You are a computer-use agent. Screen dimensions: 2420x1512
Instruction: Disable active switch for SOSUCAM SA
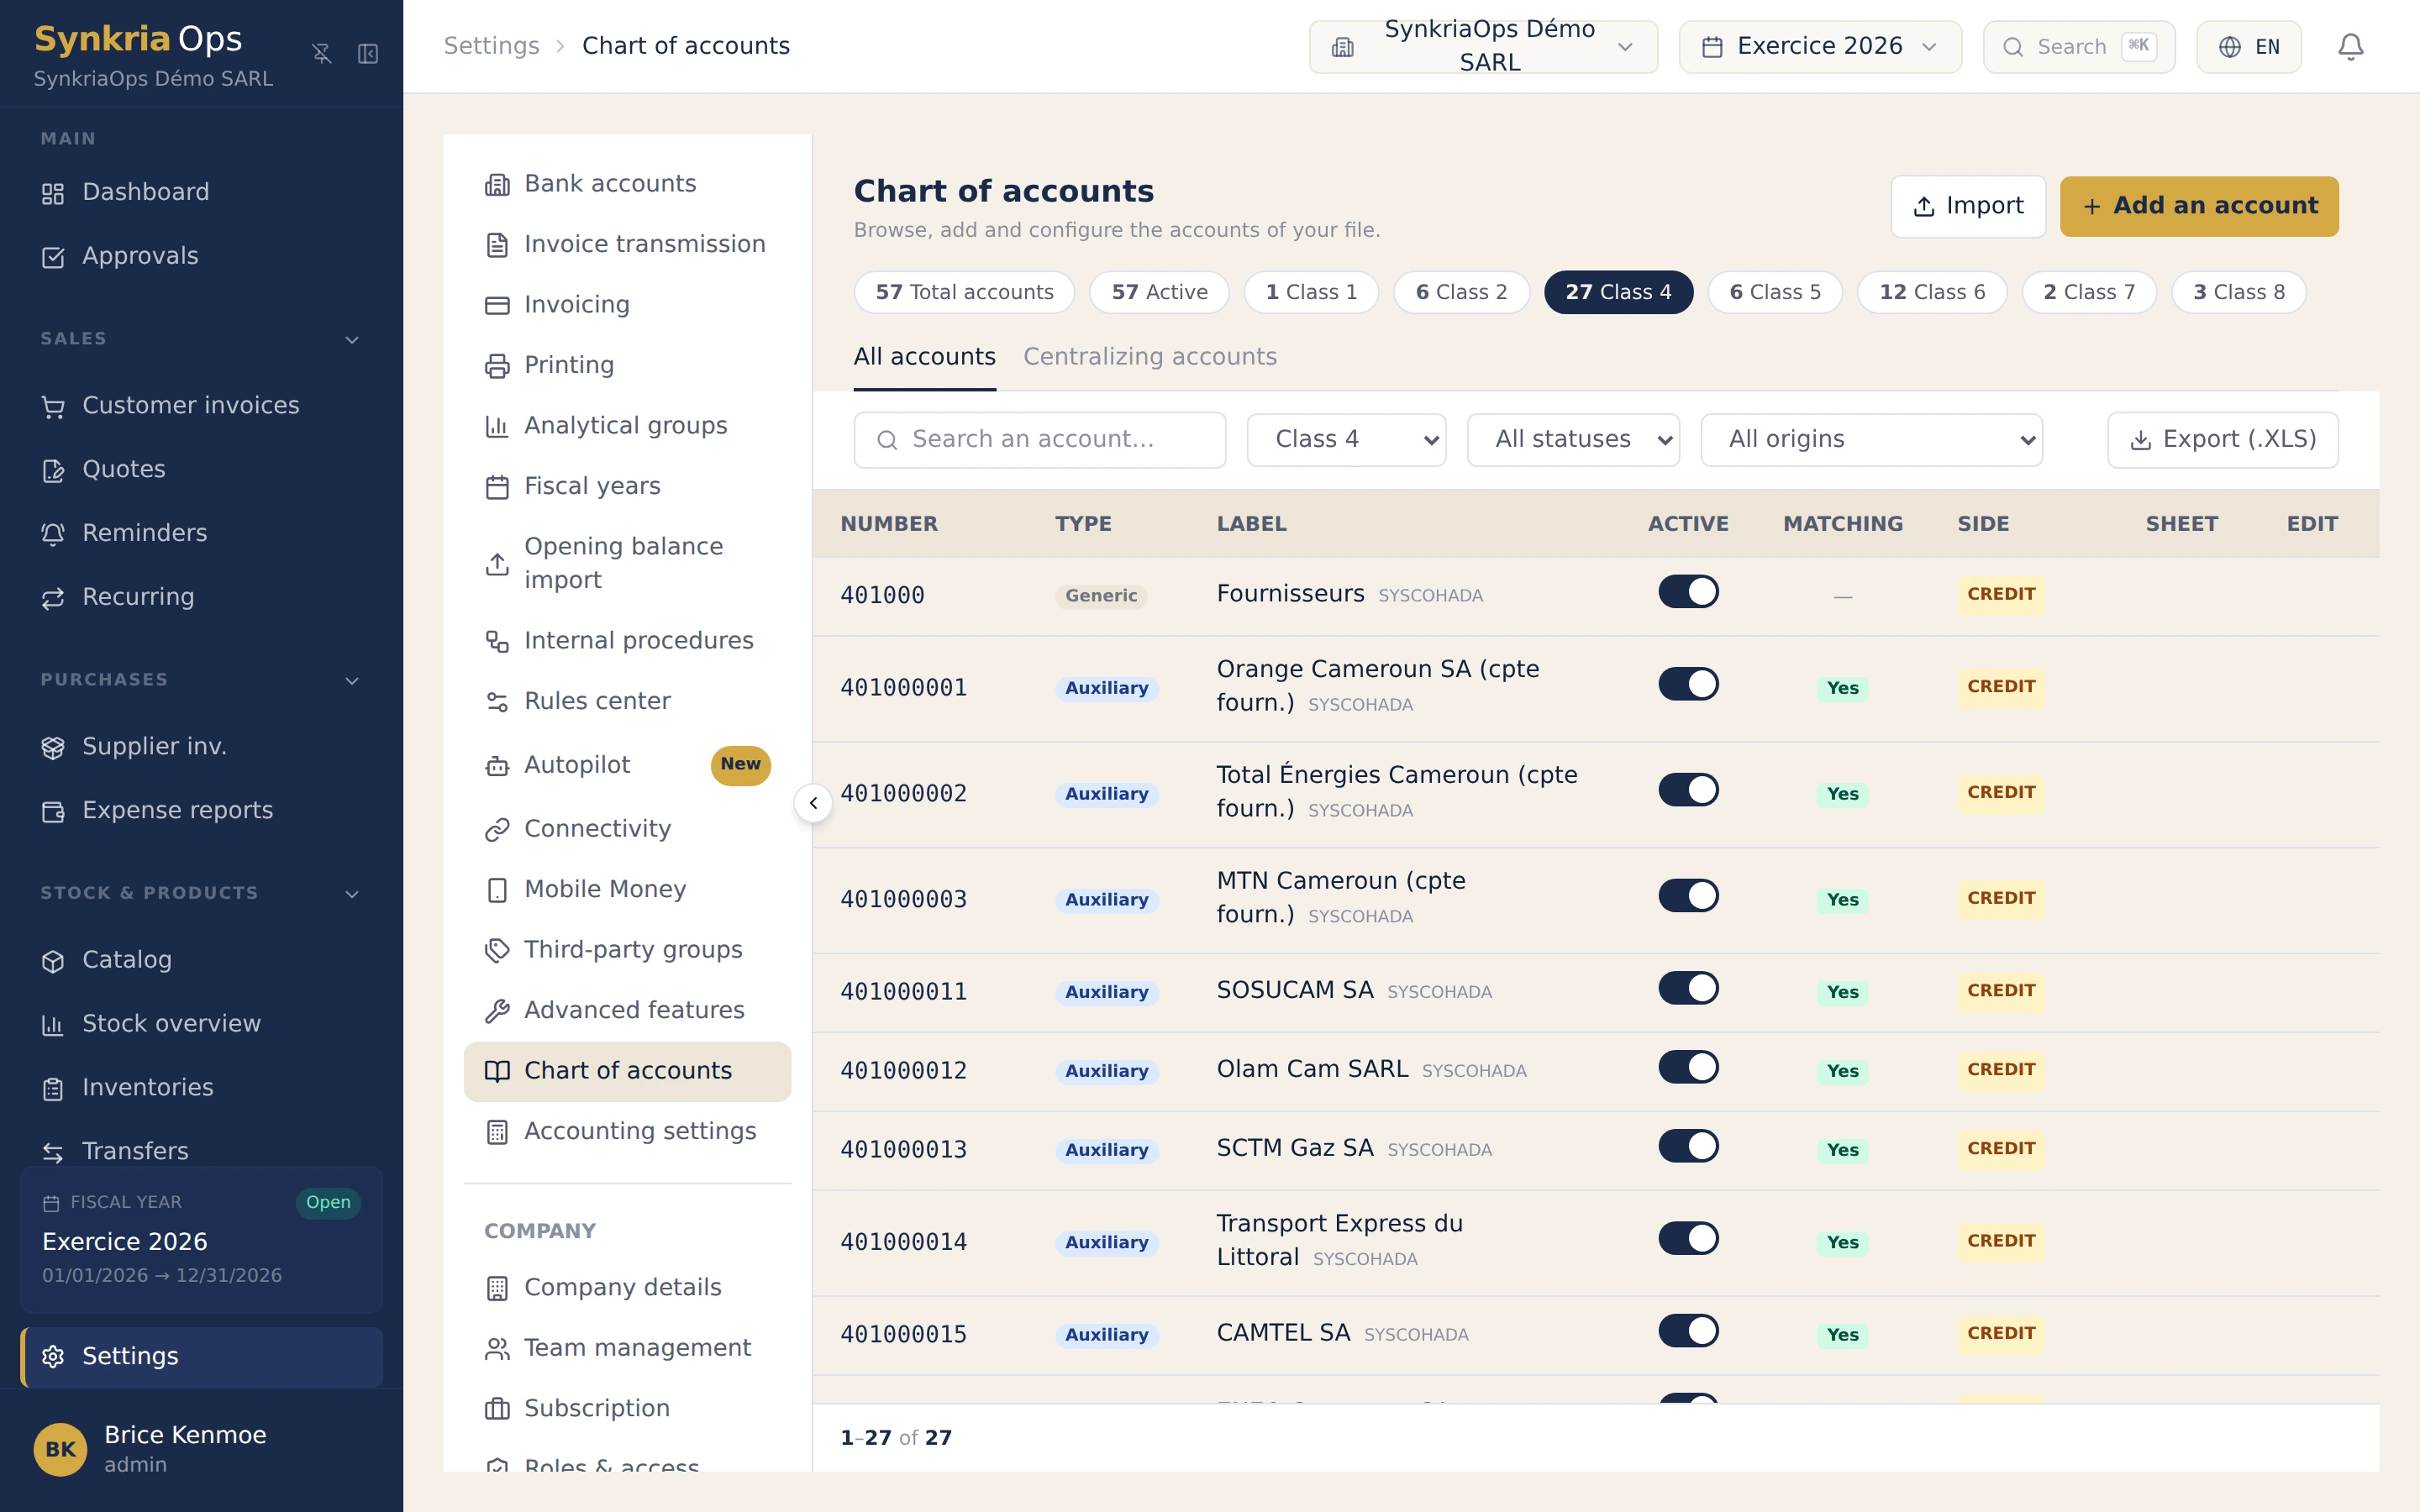point(1688,989)
